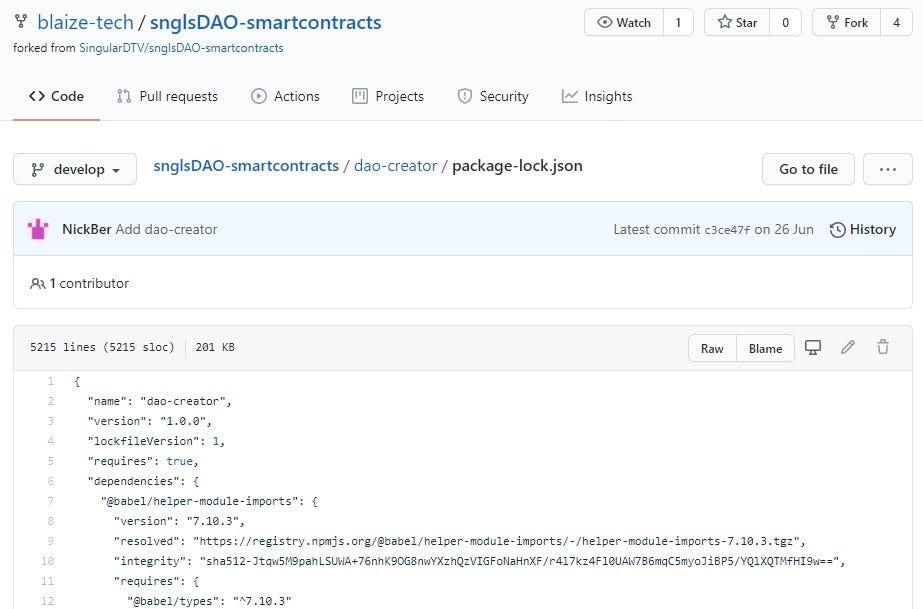Click the "name": "dao-creator" line
The image size is (923, 609).
[160, 401]
